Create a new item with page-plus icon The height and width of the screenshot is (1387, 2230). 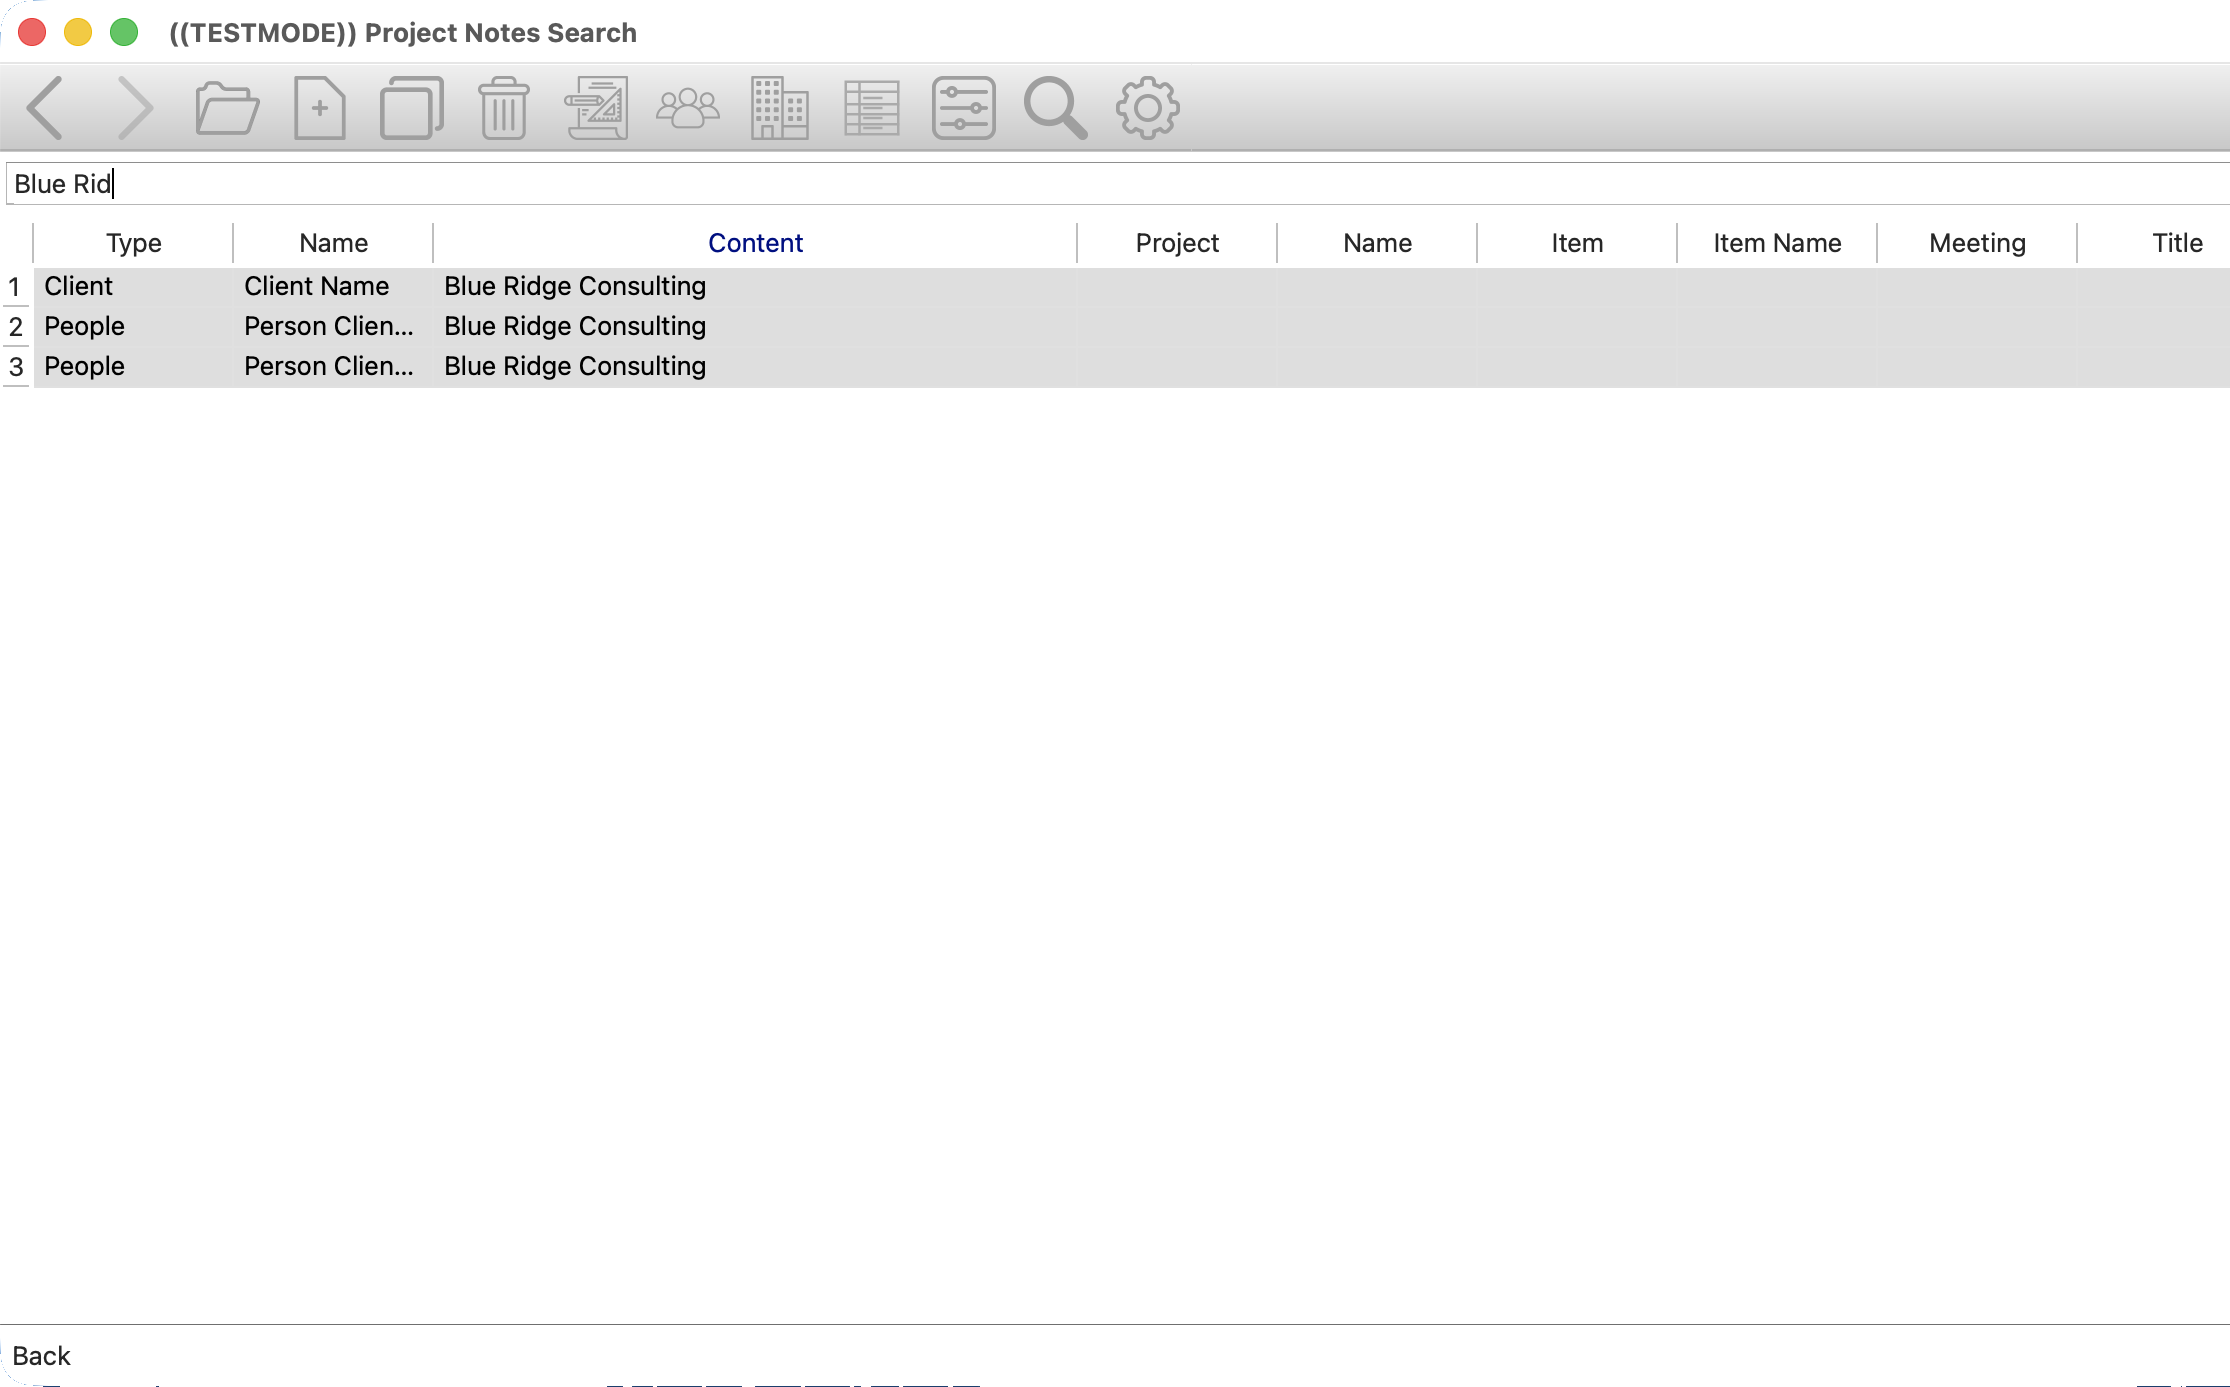click(320, 108)
